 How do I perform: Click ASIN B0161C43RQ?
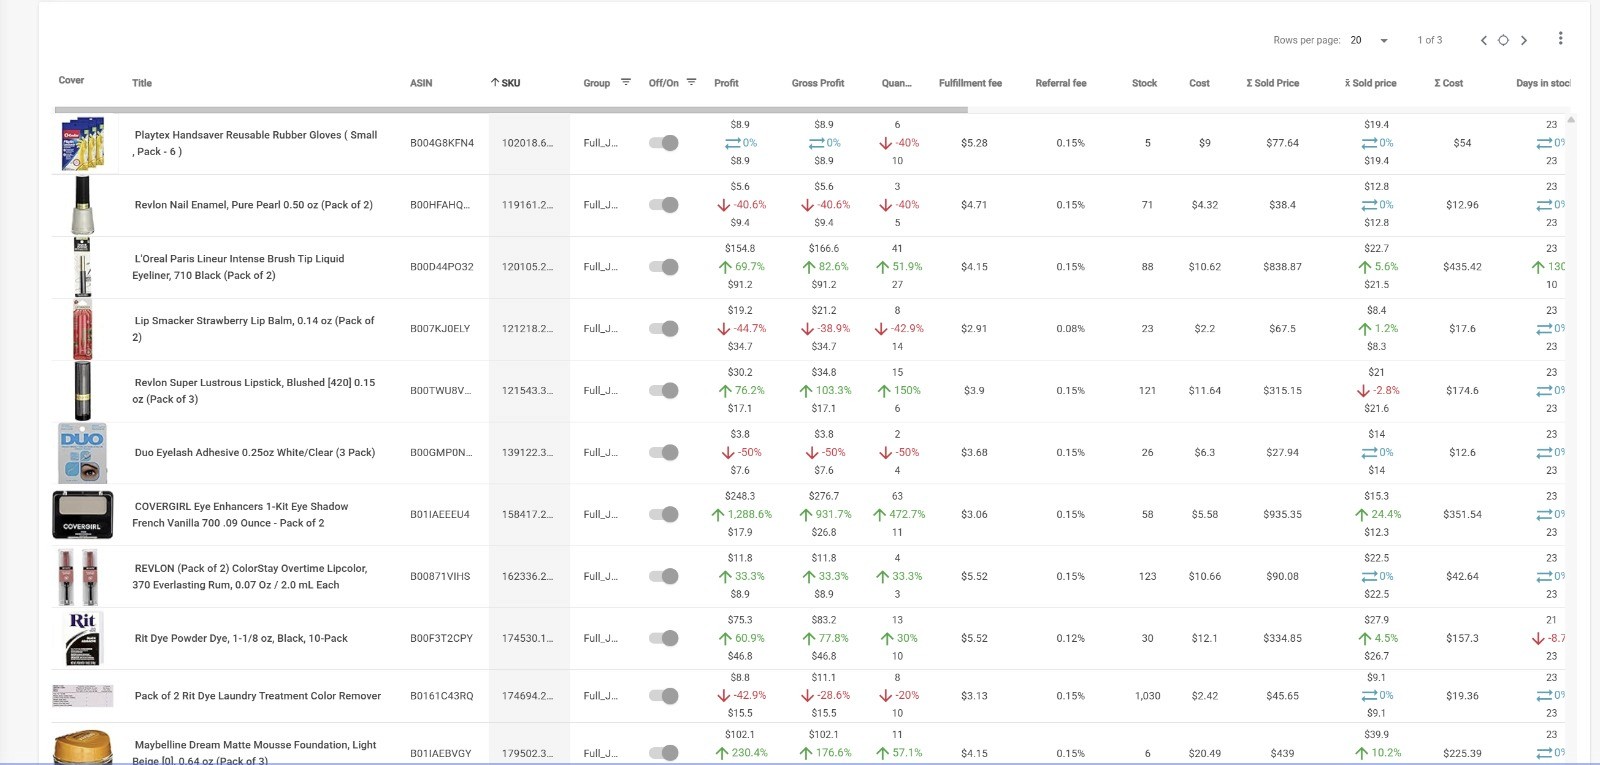[x=442, y=696]
